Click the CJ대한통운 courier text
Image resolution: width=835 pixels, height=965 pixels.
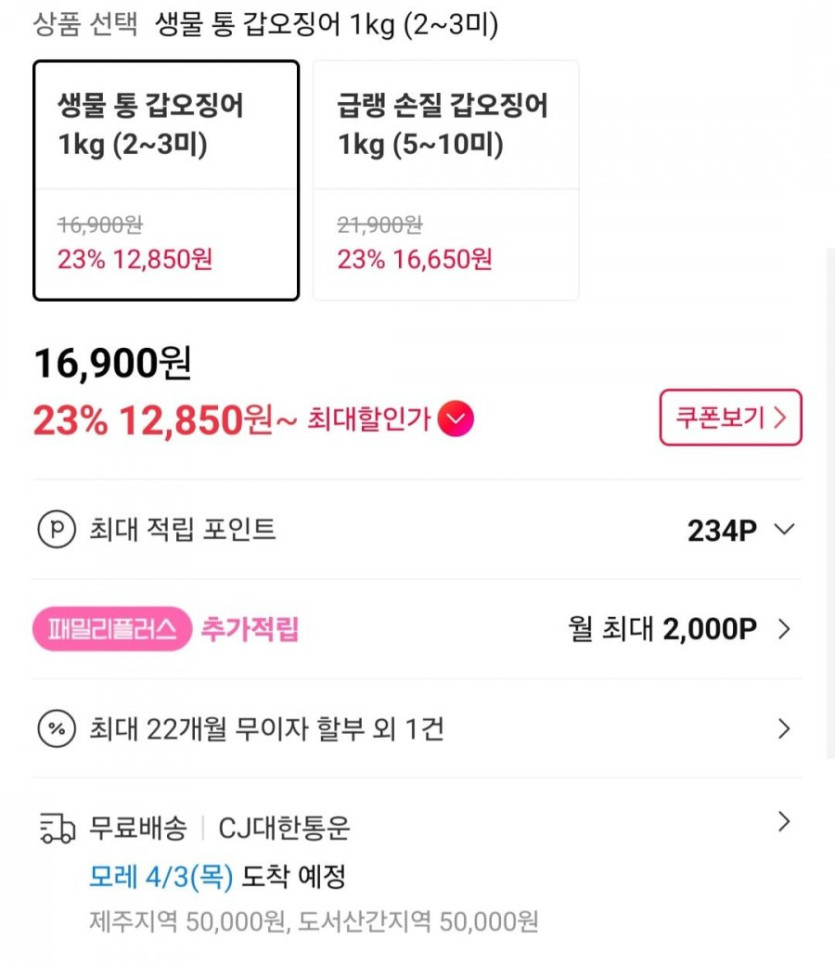(285, 828)
